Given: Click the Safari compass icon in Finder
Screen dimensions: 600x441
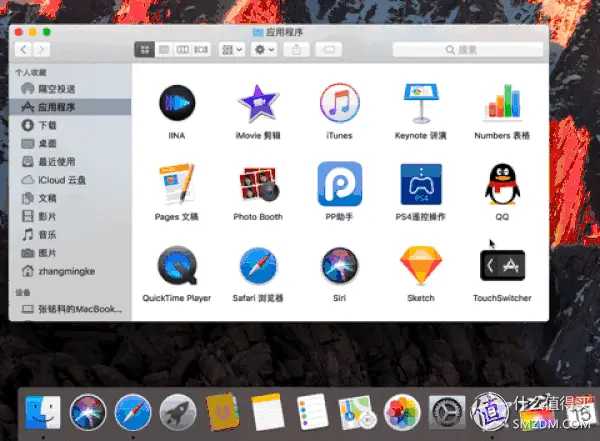Looking at the screenshot, I should pos(258,265).
